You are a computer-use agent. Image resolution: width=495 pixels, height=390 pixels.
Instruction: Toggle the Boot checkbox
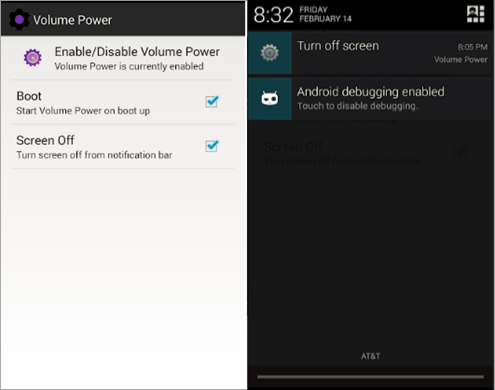(212, 101)
